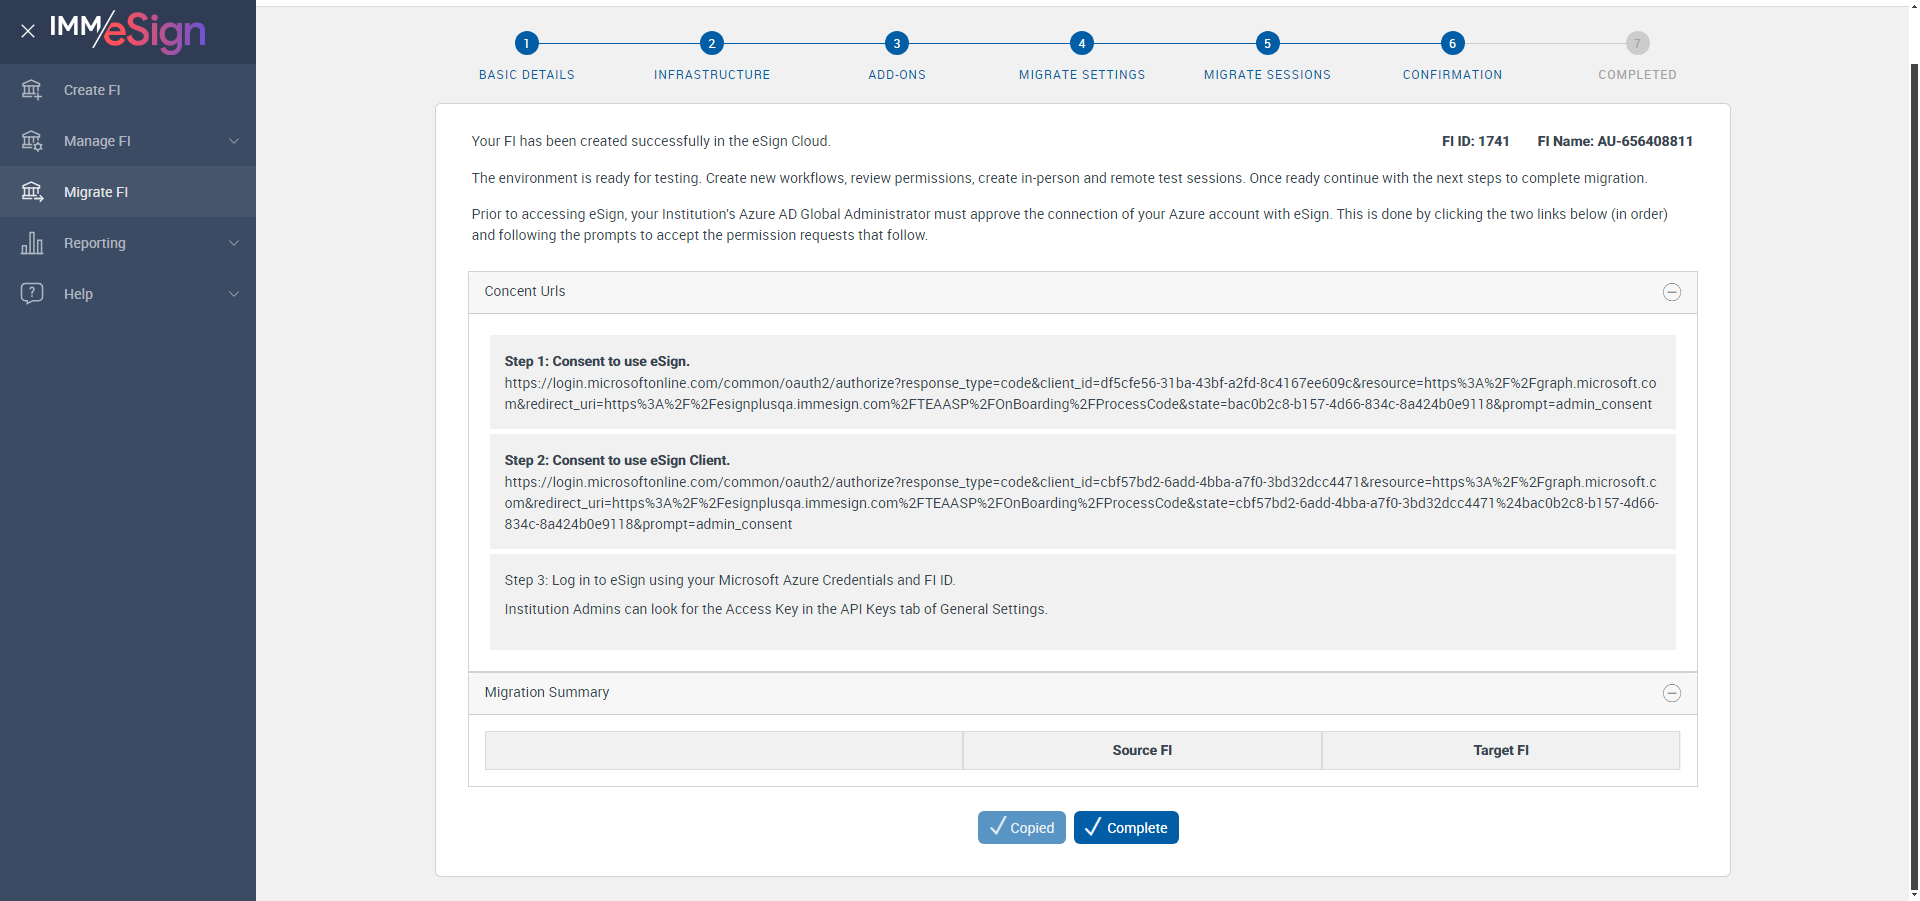The image size is (1920, 901).
Task: Close the sidebar with the X icon
Action: tap(28, 31)
